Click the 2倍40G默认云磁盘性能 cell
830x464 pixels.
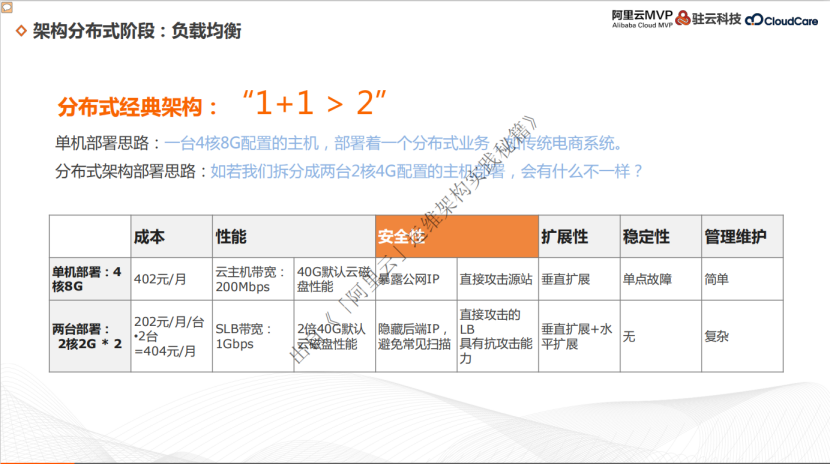(x=335, y=336)
